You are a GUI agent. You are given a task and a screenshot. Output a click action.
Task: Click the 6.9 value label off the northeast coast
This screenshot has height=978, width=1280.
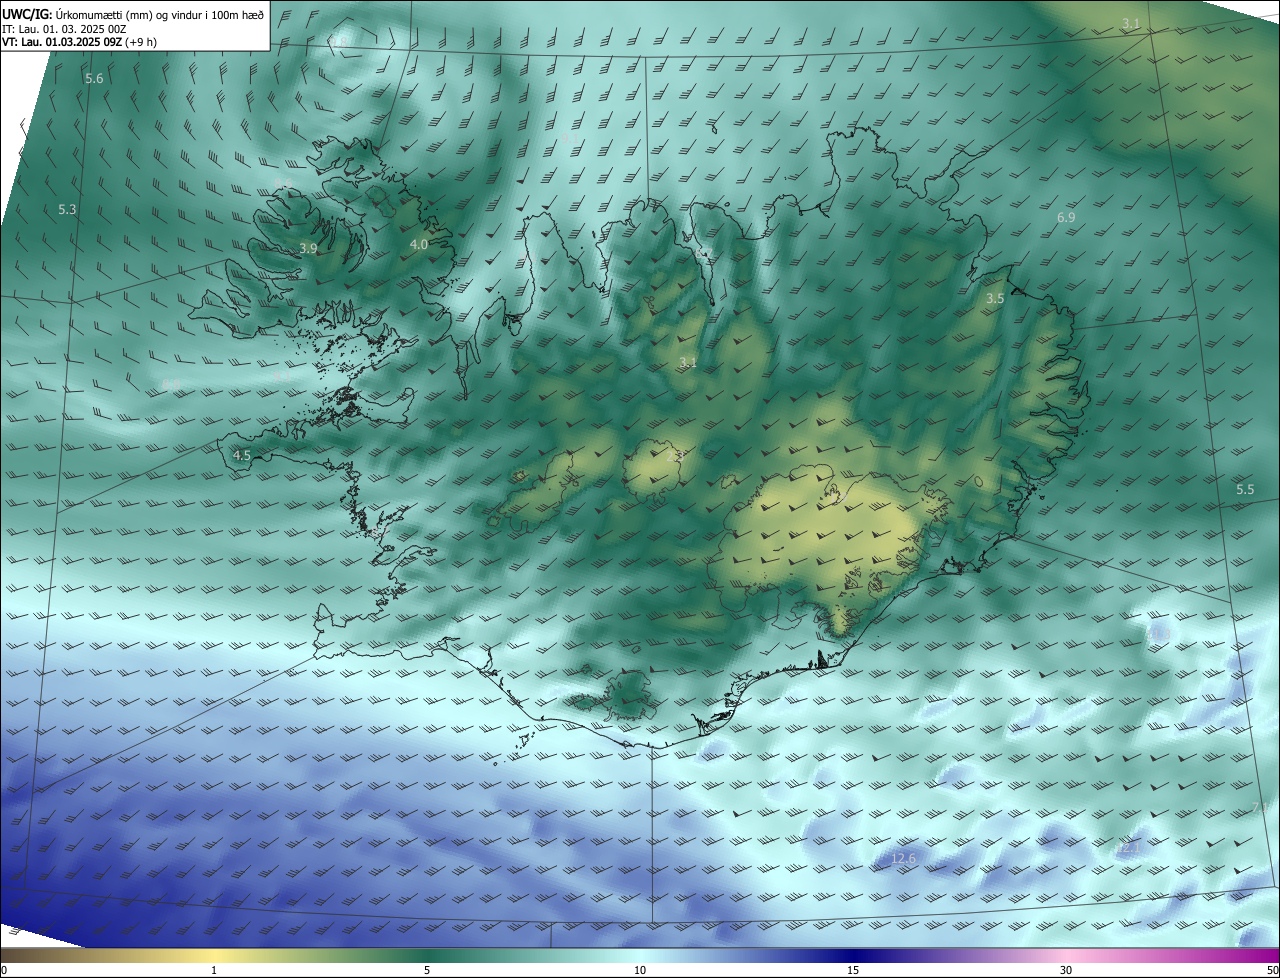[1066, 217]
